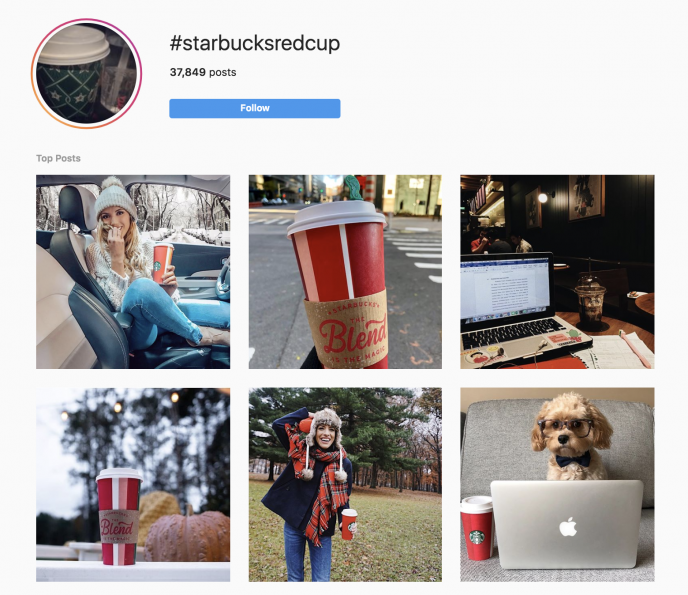The width and height of the screenshot is (688, 595).
Task: Click the fur hat on park woman
Action: [x=325, y=424]
